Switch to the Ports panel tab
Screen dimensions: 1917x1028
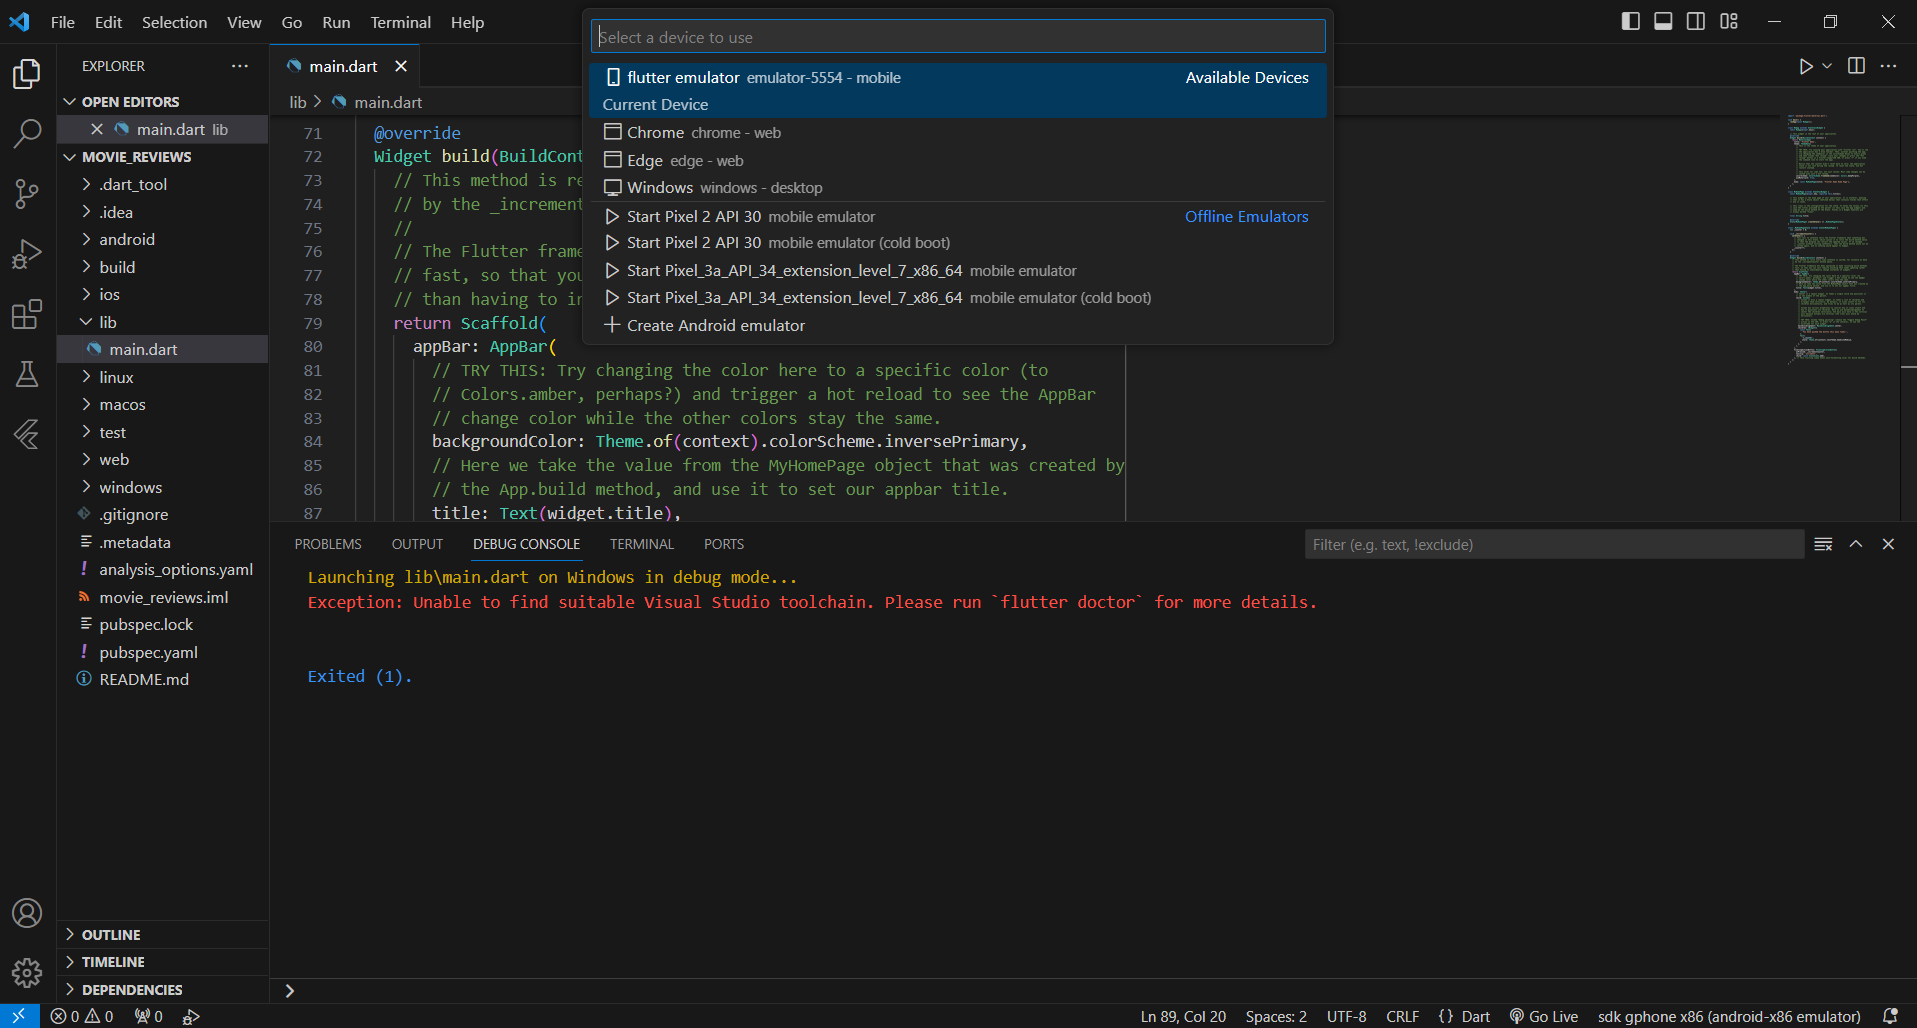[x=724, y=544]
